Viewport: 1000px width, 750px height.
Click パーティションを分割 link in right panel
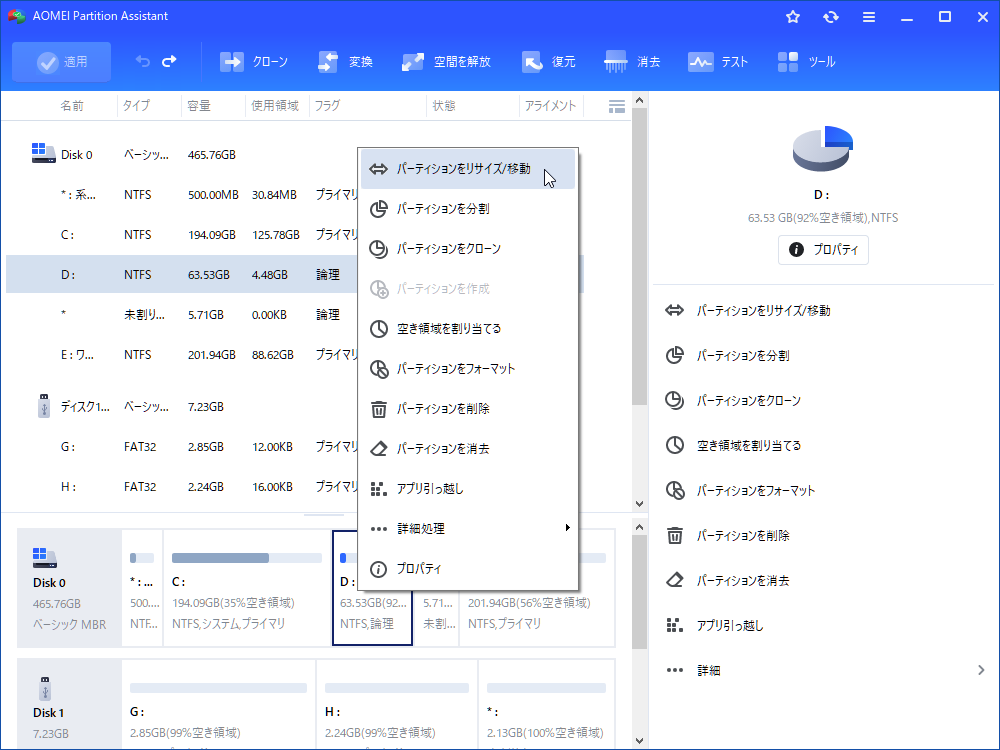click(743, 355)
